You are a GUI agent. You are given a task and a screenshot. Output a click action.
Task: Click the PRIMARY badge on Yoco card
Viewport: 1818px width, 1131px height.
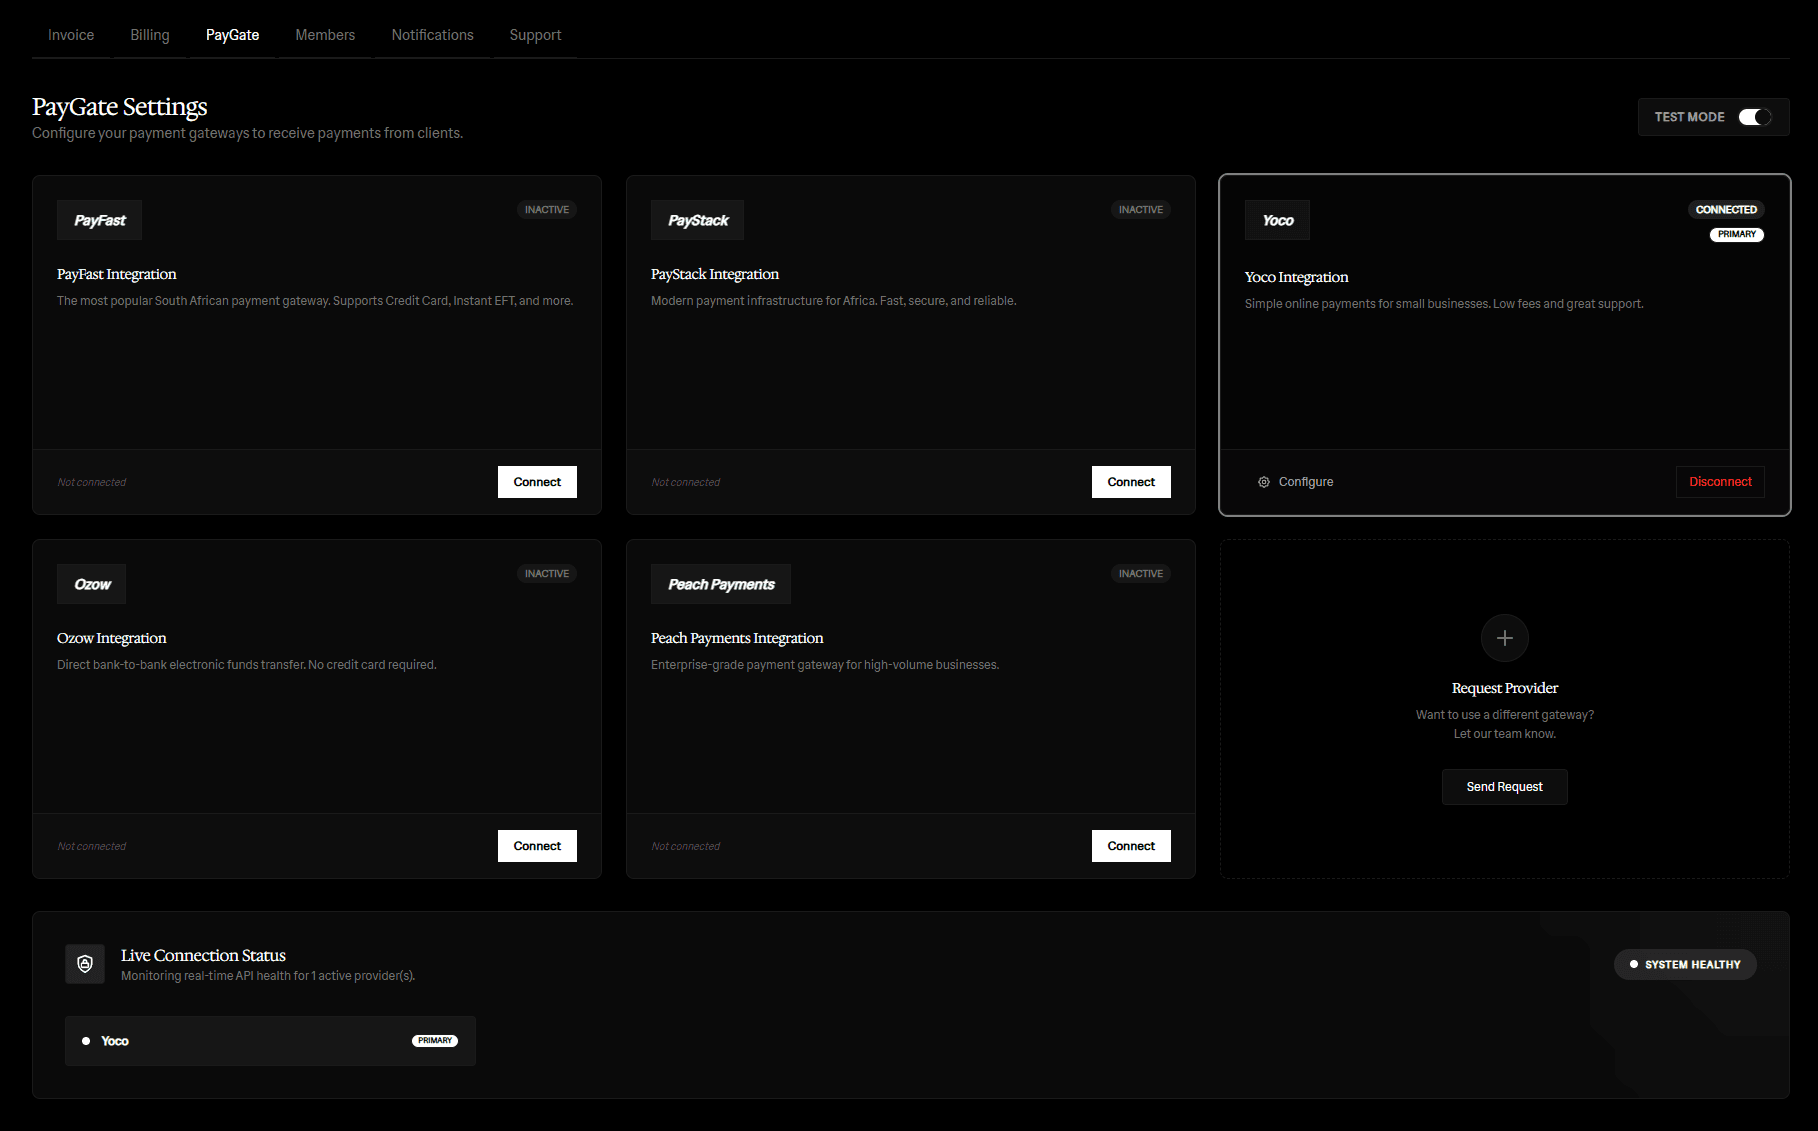pos(1737,234)
